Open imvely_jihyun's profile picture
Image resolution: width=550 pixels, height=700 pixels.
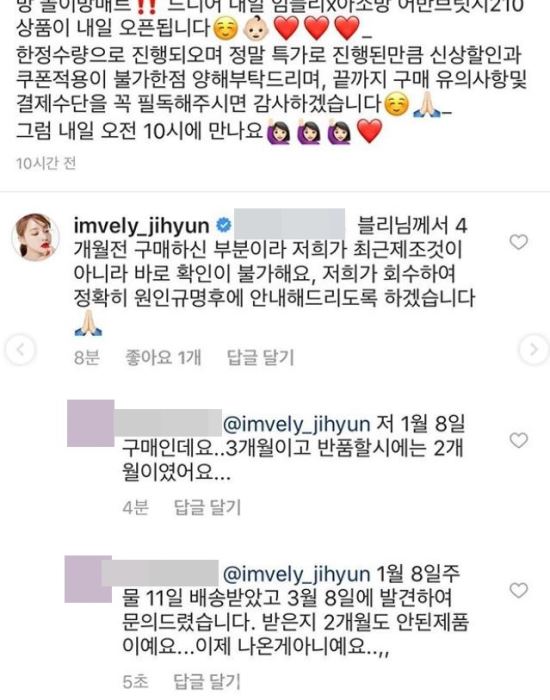[x=36, y=237]
